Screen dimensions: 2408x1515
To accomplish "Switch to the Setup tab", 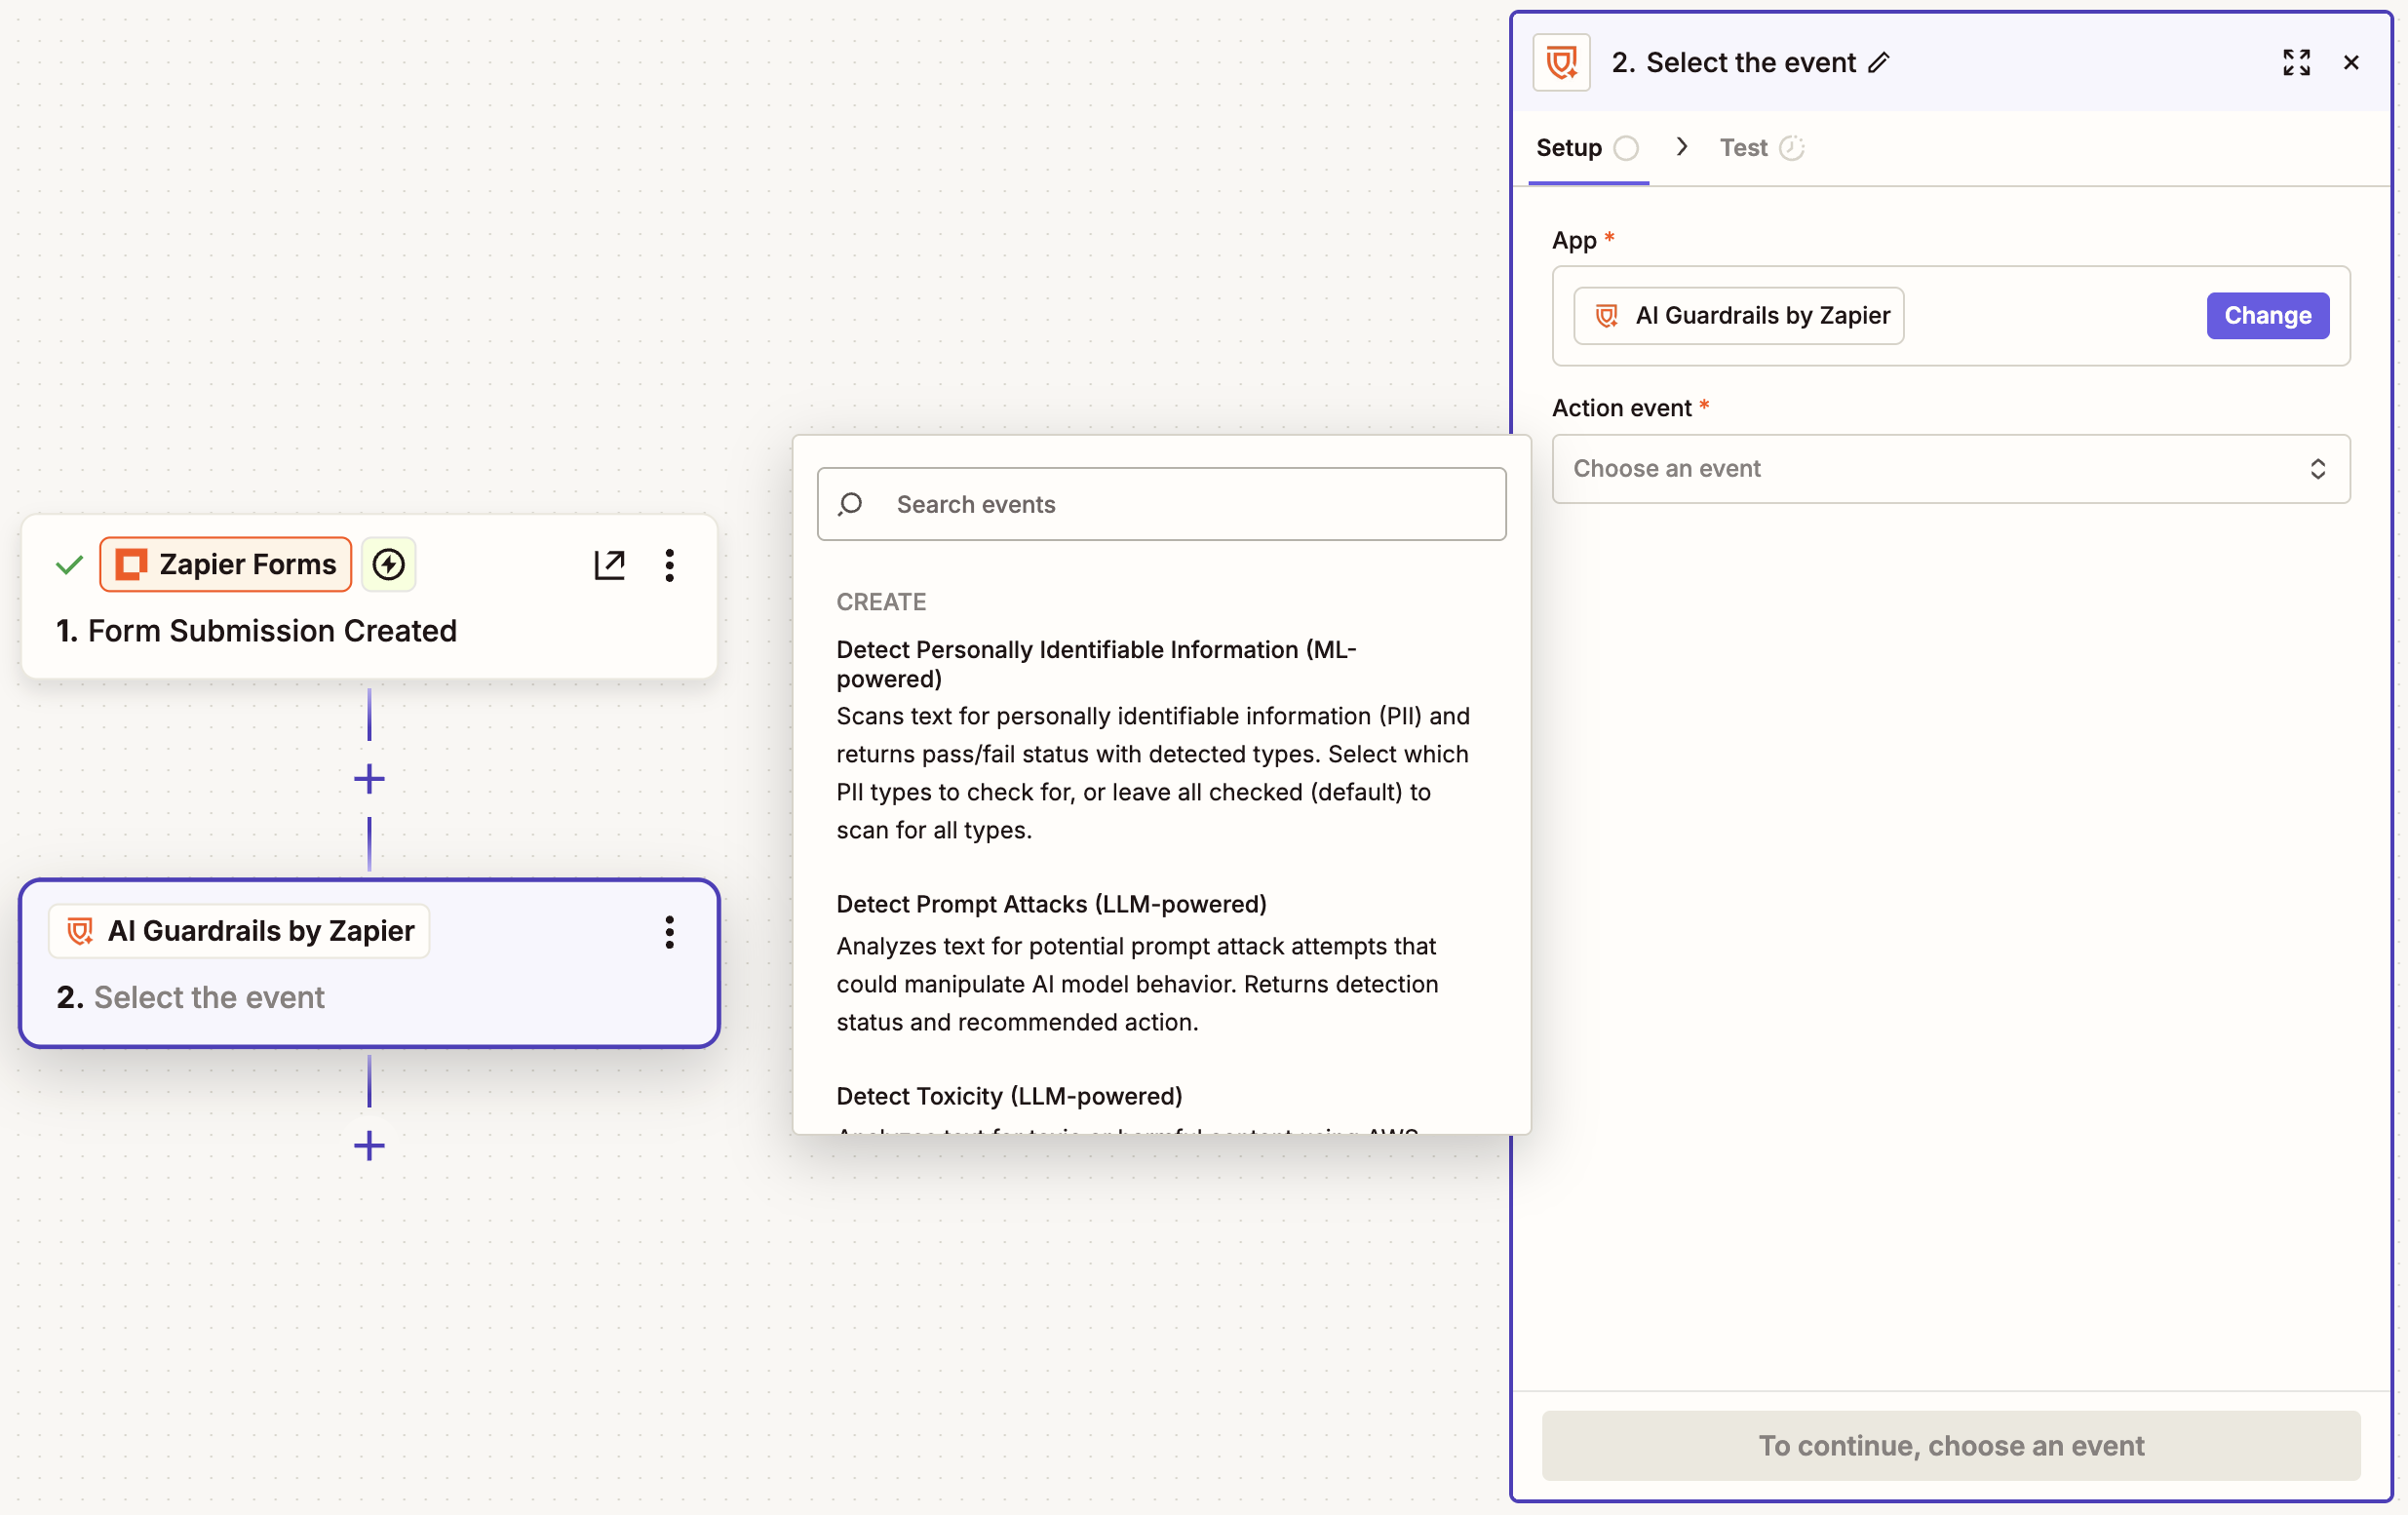I will click(1567, 146).
